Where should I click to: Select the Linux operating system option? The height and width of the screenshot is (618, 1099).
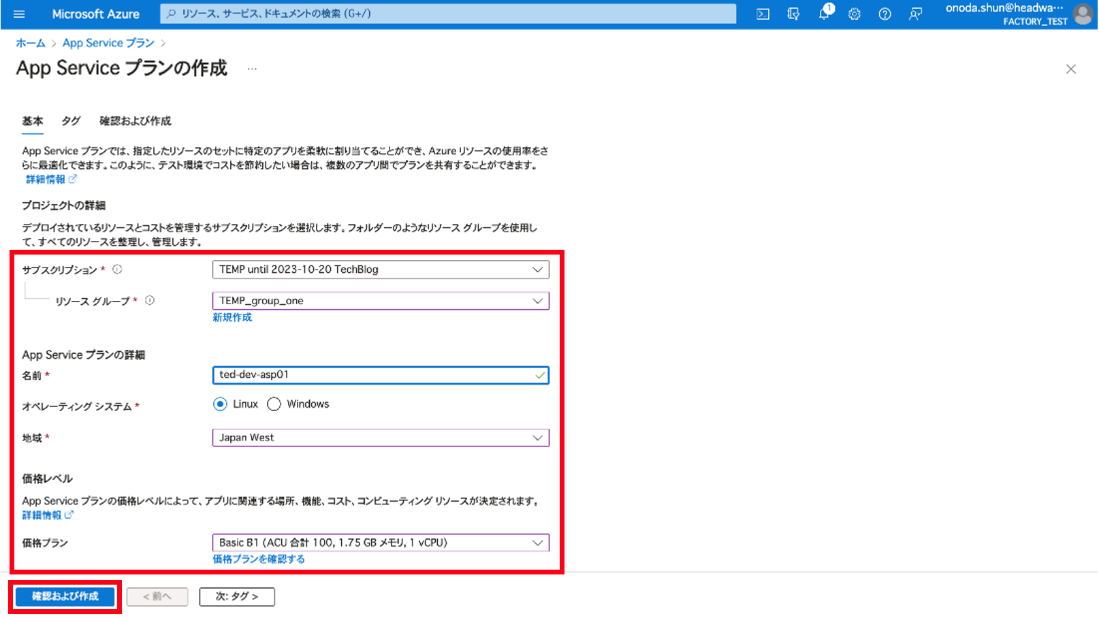(x=220, y=404)
